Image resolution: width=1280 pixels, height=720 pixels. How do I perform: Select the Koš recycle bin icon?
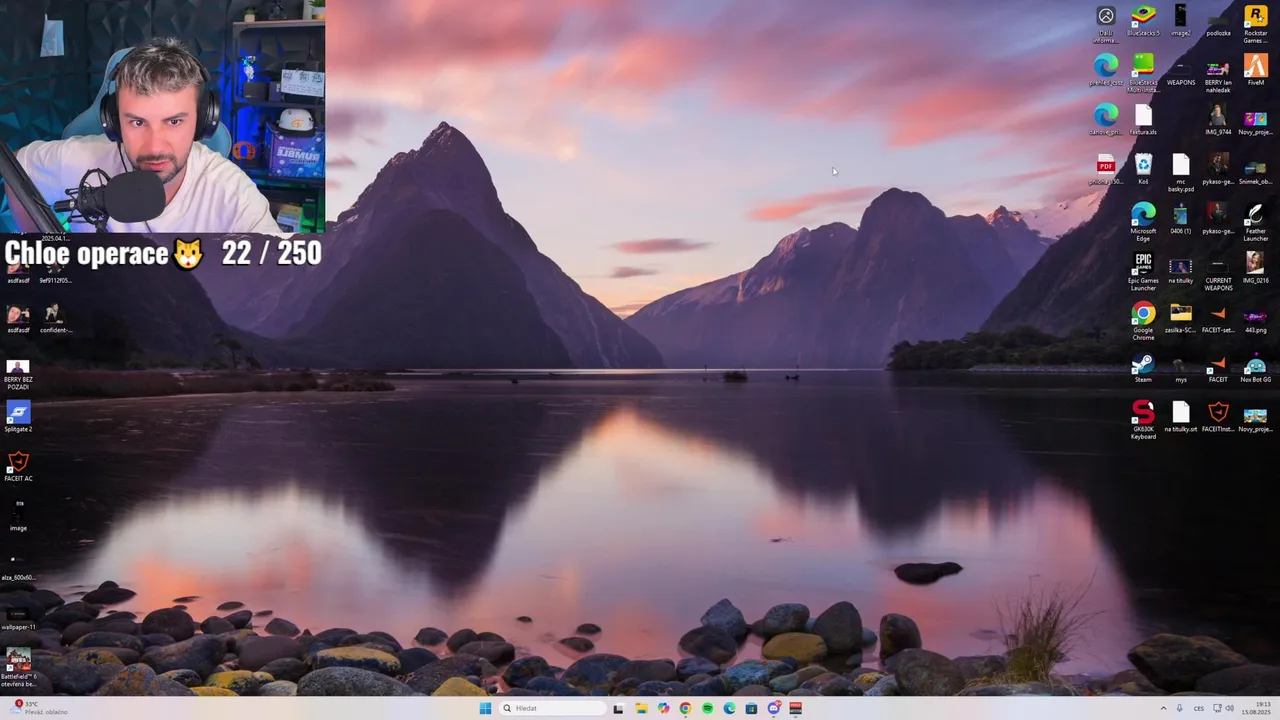coord(1143,169)
